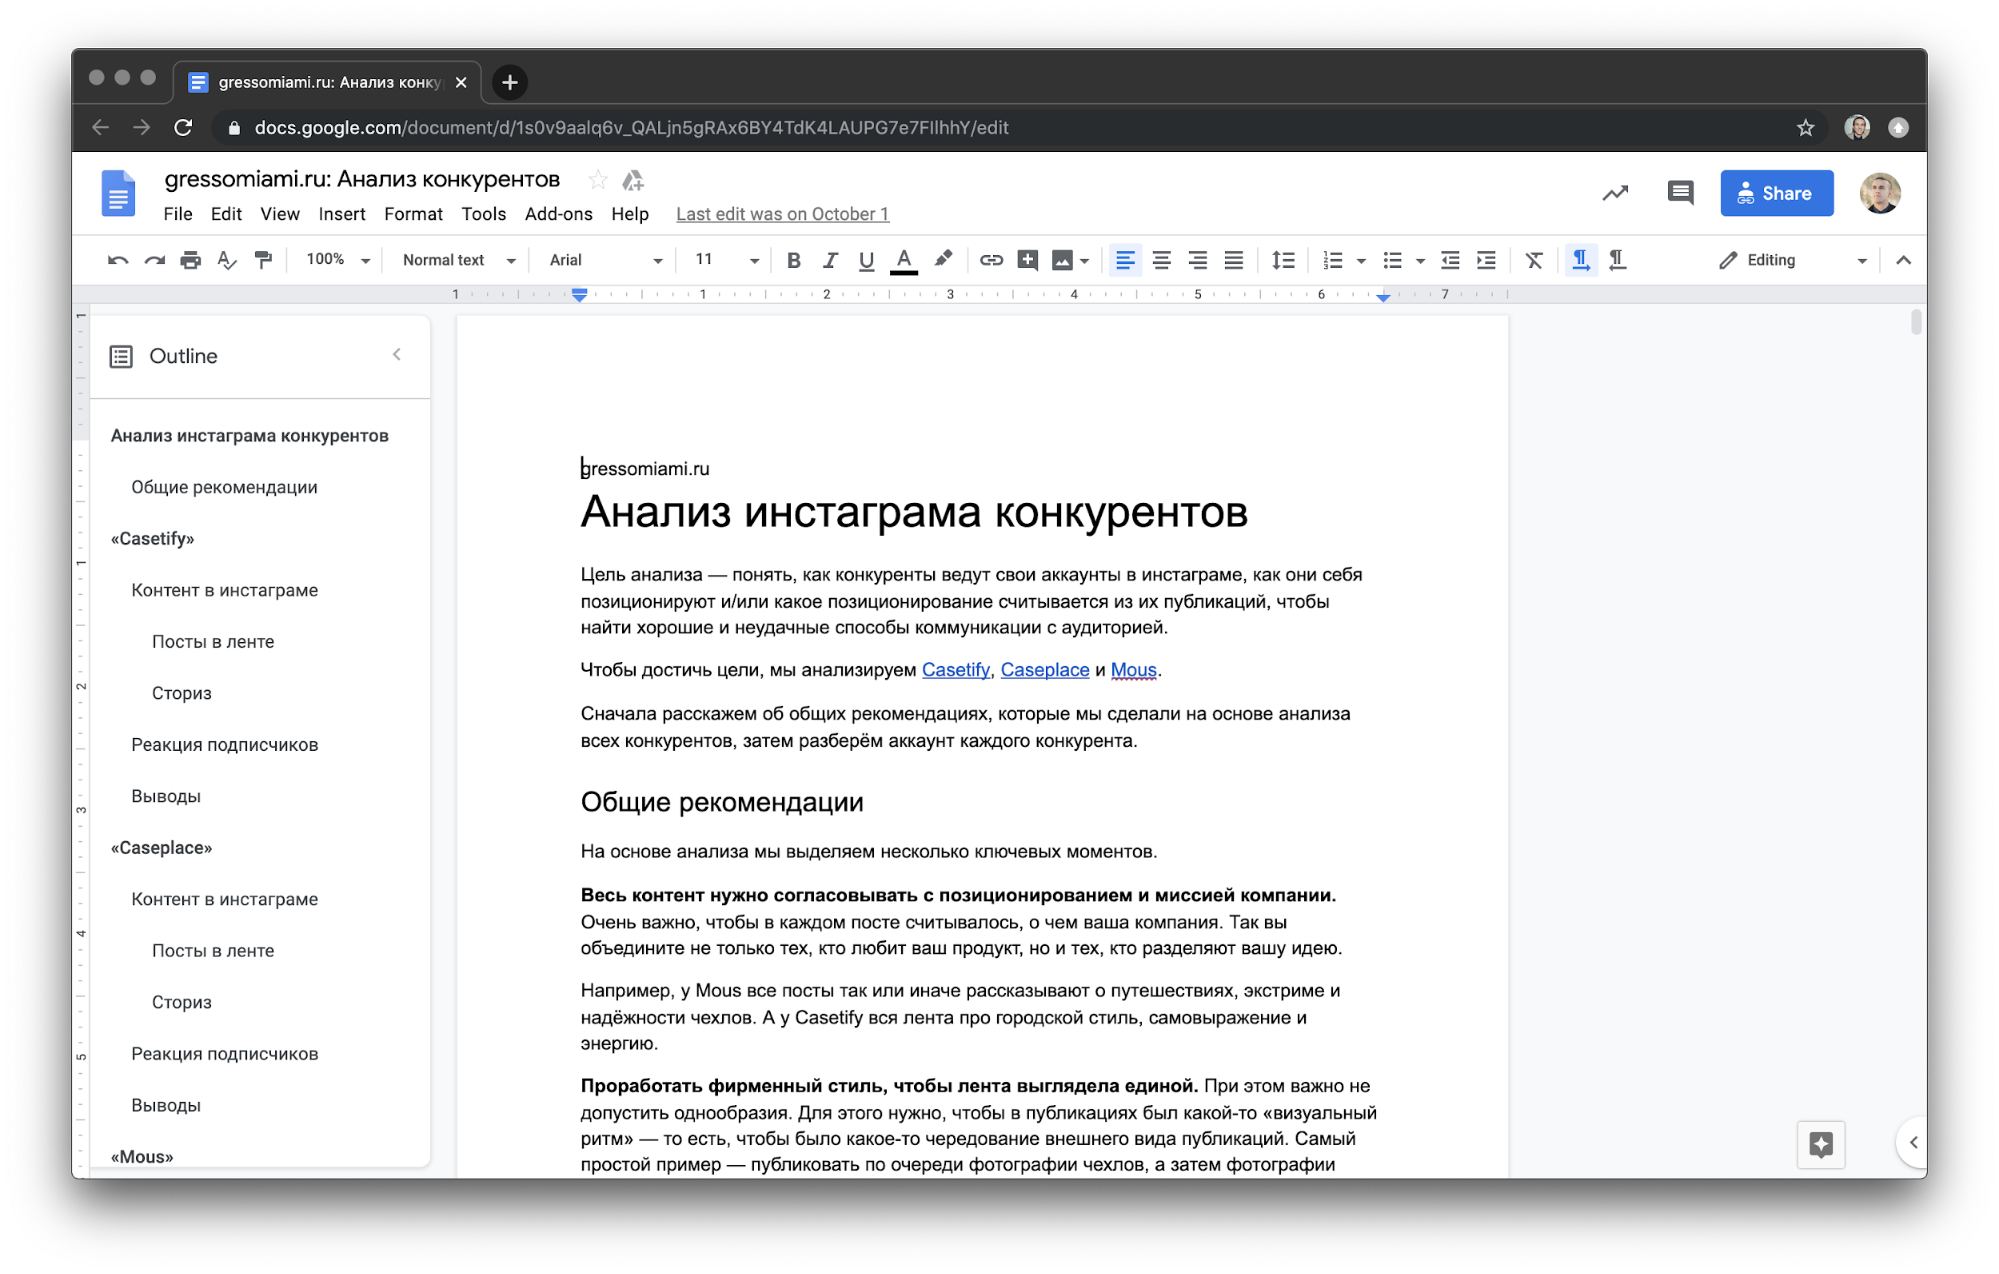Open the Last edit was on October 1 link
Screen dimensions: 1999x1274
point(782,214)
